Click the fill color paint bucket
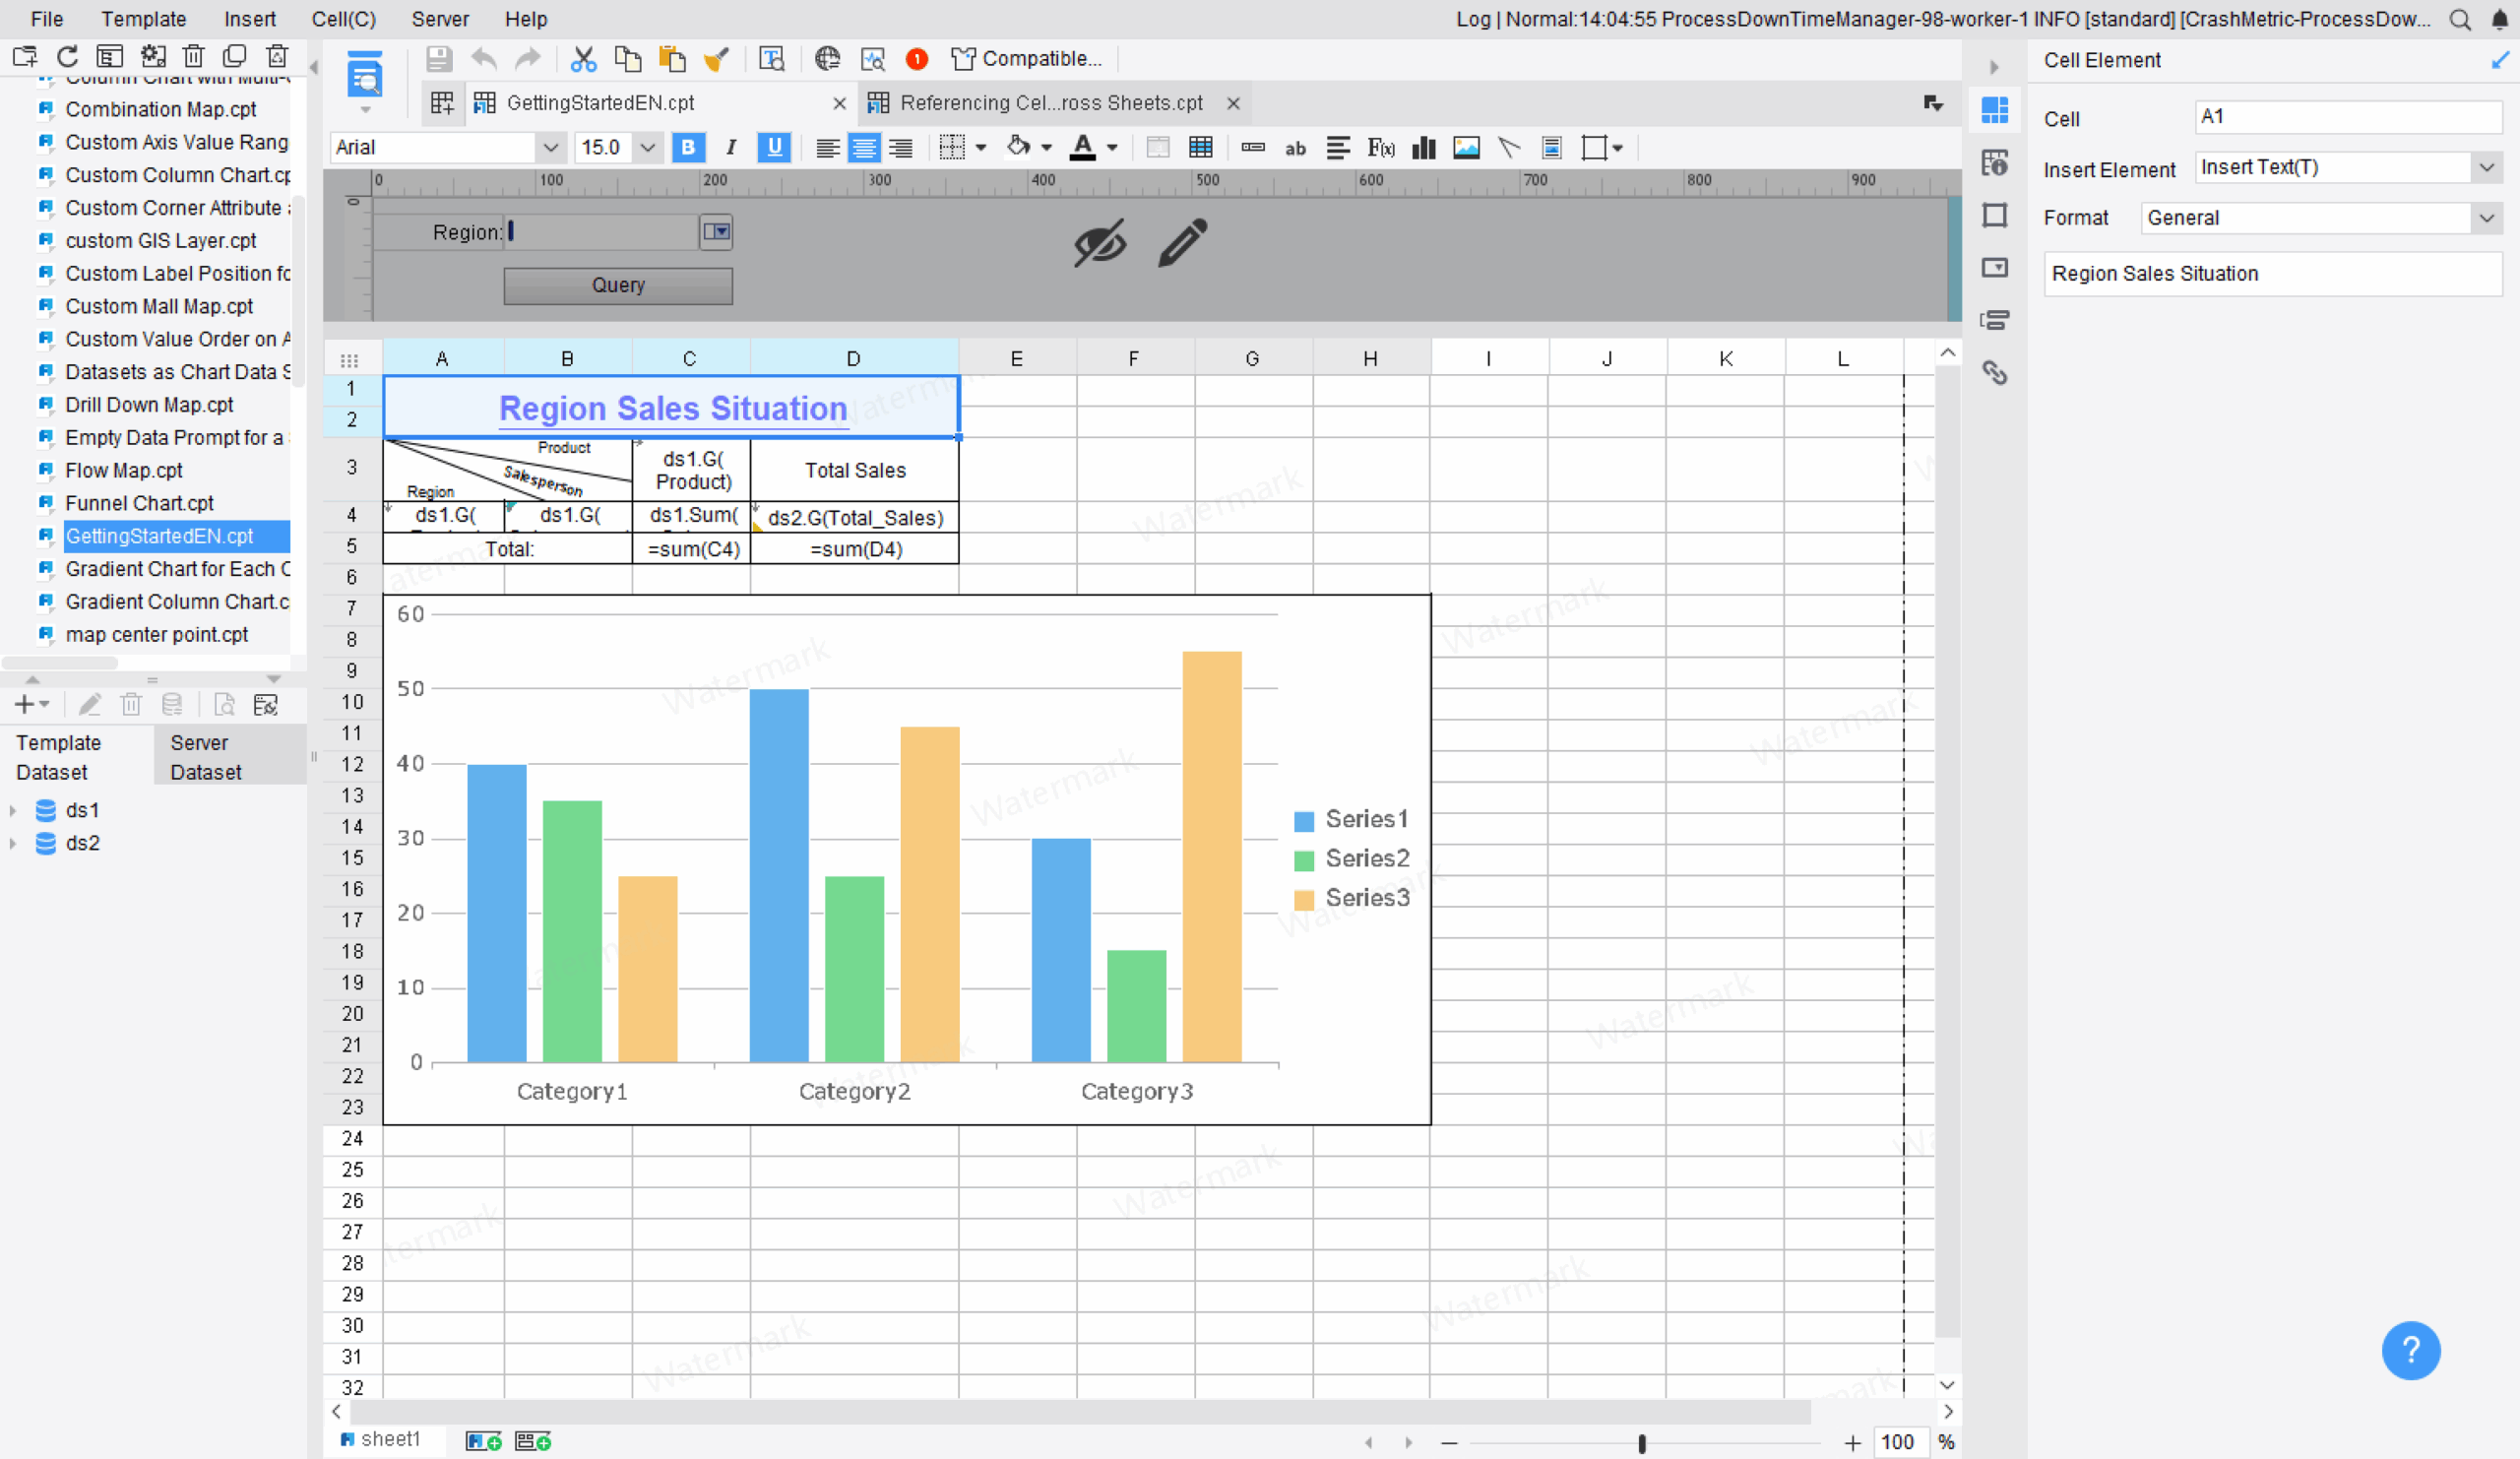Viewport: 2520px width, 1459px height. 1018,148
